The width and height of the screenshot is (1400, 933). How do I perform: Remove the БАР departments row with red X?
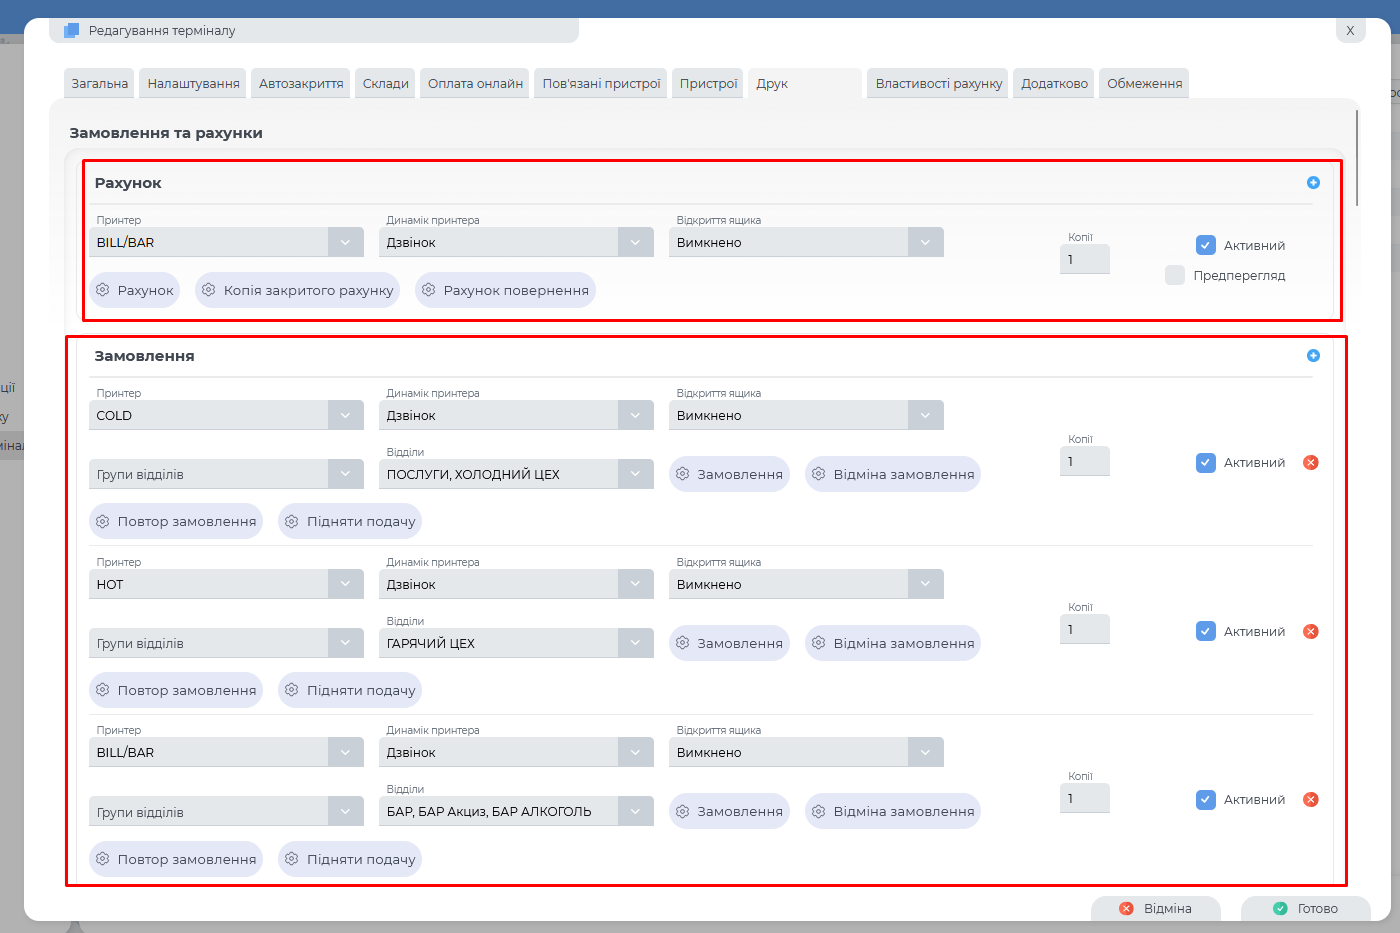coord(1311,800)
